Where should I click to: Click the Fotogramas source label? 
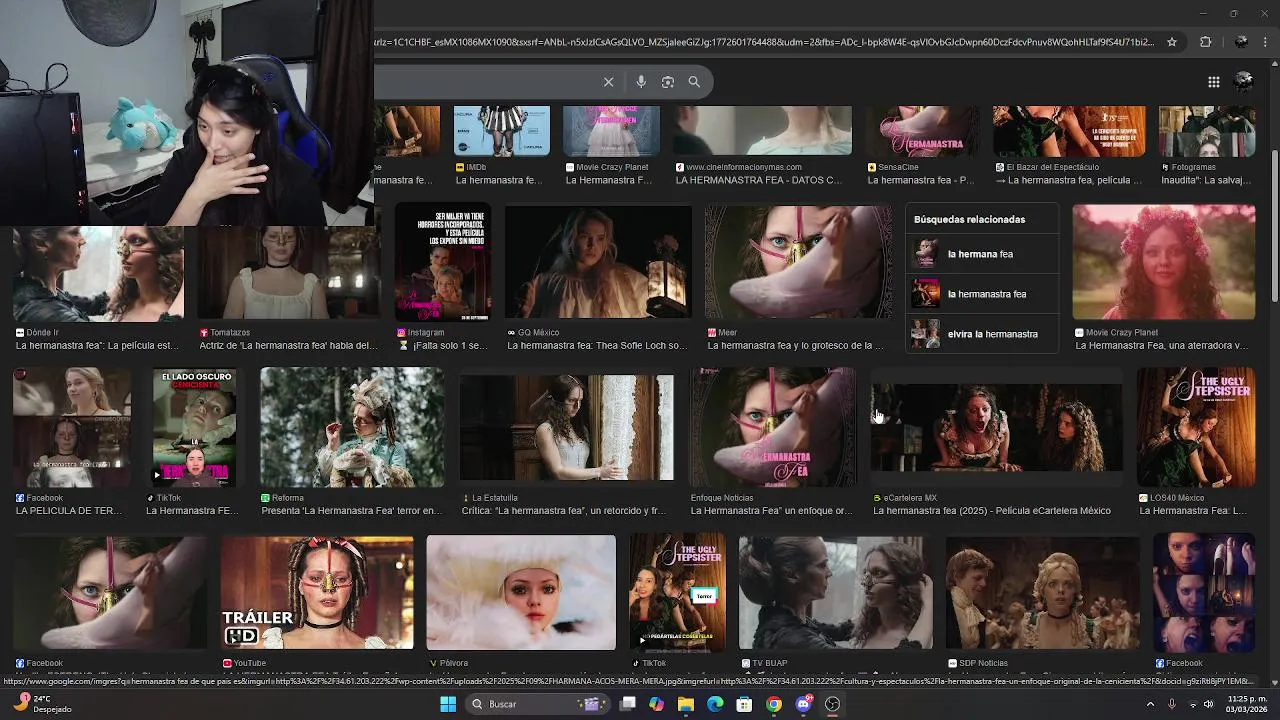[x=1188, y=167]
